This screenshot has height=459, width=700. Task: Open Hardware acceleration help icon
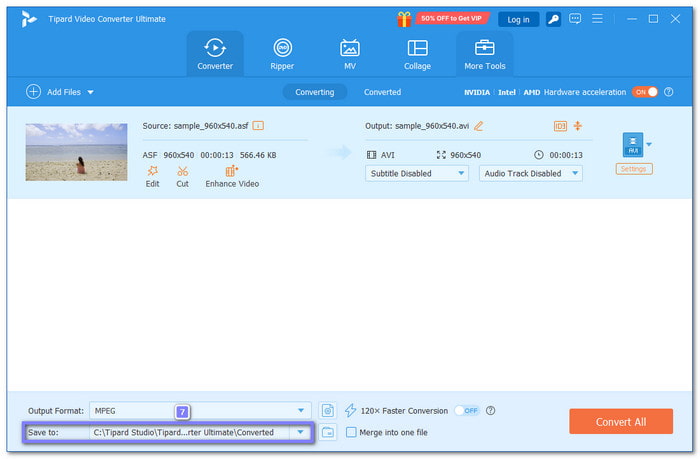pyautogui.click(x=668, y=92)
